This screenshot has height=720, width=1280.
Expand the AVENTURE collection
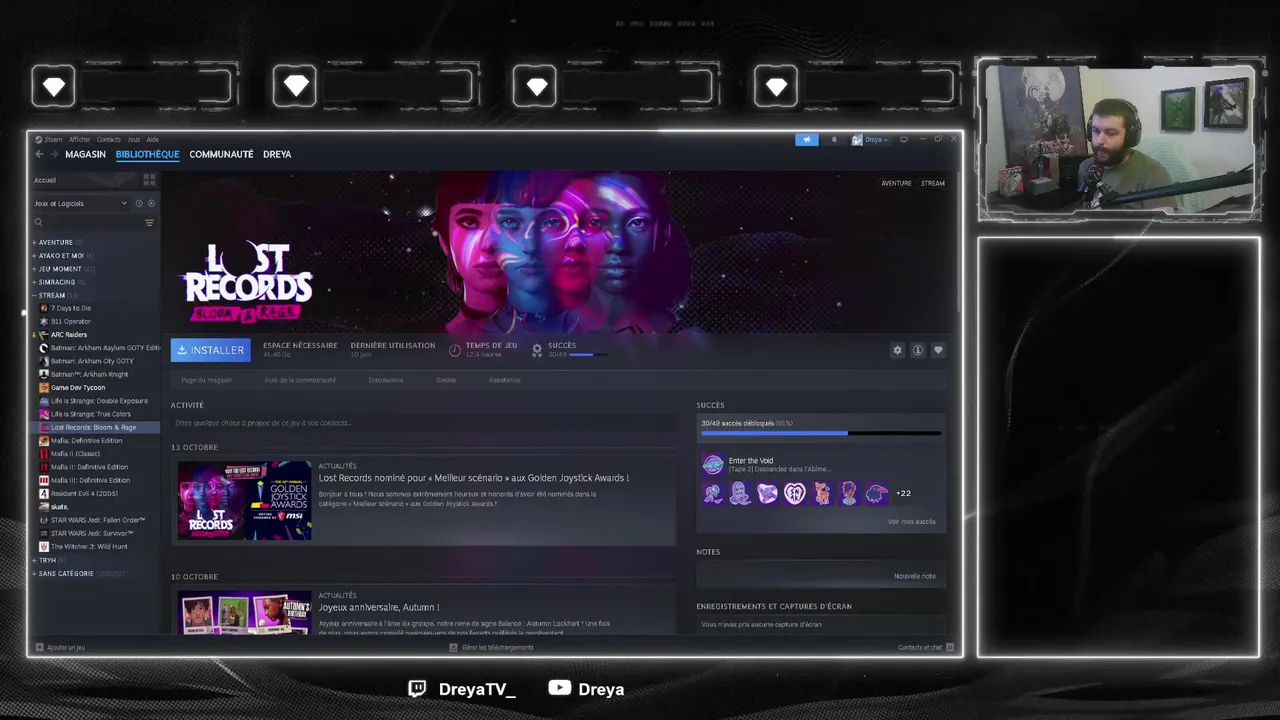click(34, 242)
